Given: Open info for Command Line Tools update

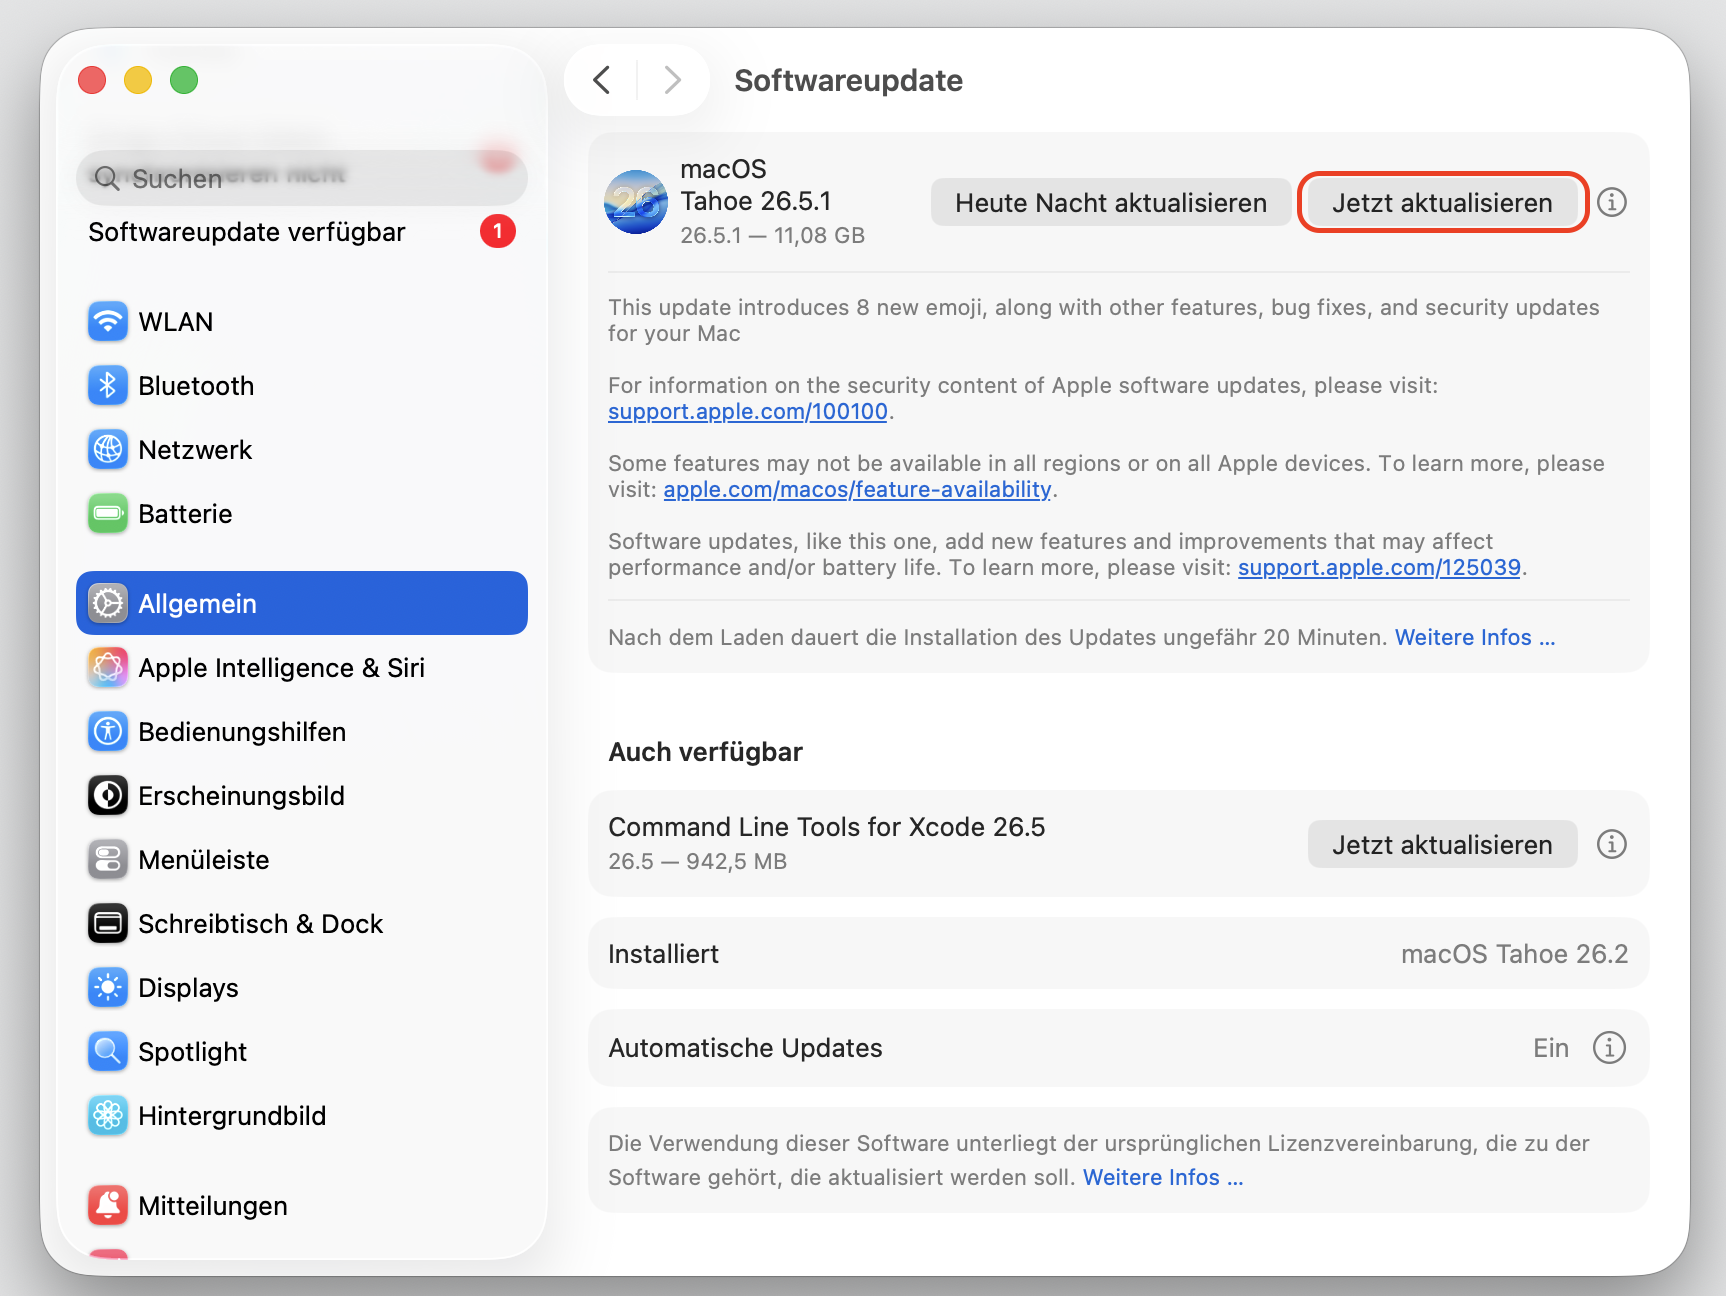Looking at the screenshot, I should (1612, 844).
